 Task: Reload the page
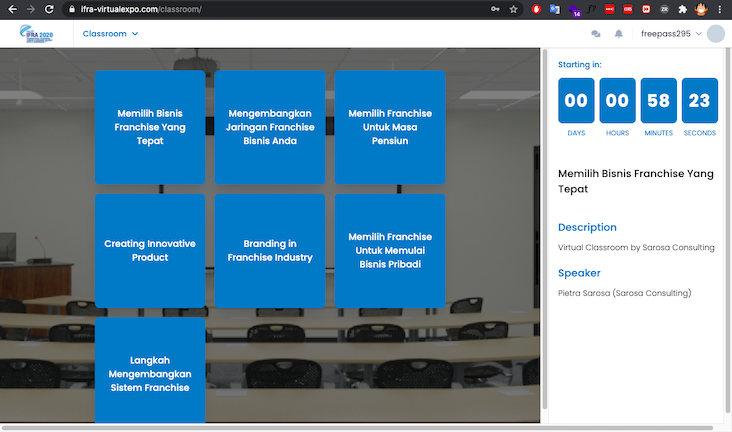point(49,9)
